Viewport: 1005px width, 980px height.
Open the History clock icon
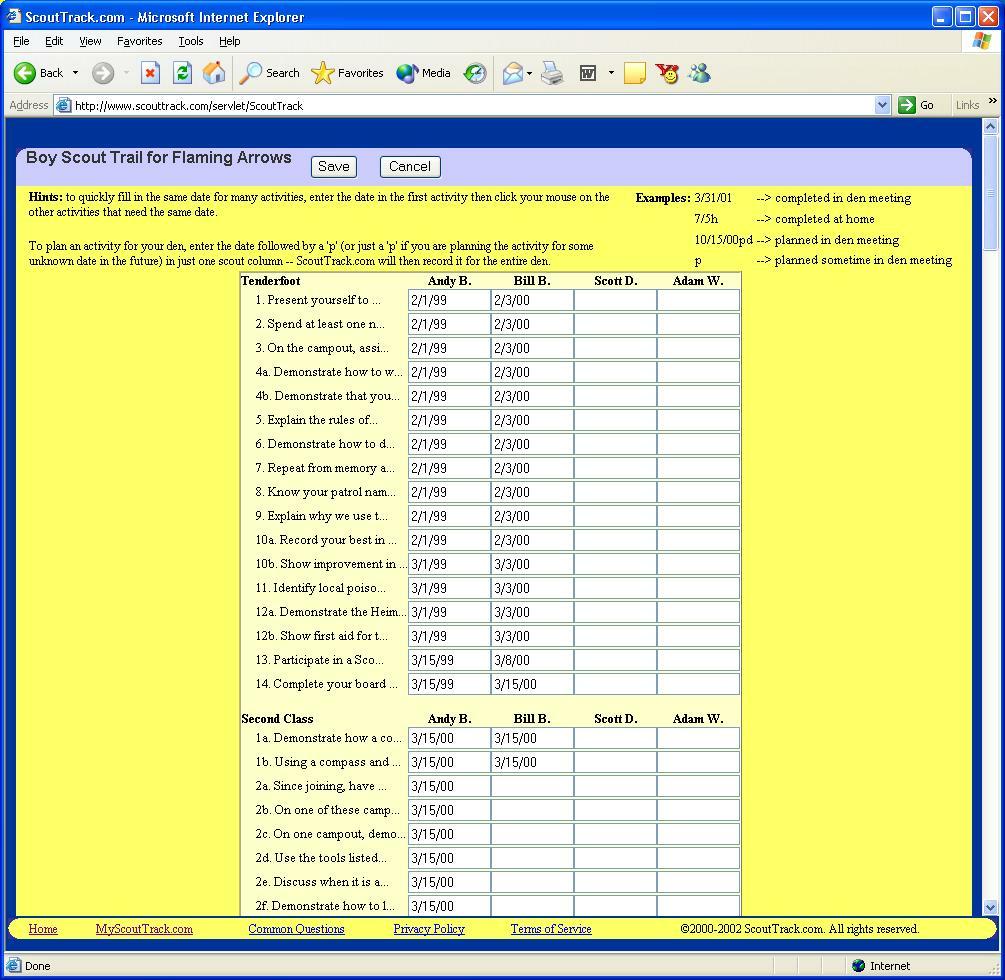point(475,74)
